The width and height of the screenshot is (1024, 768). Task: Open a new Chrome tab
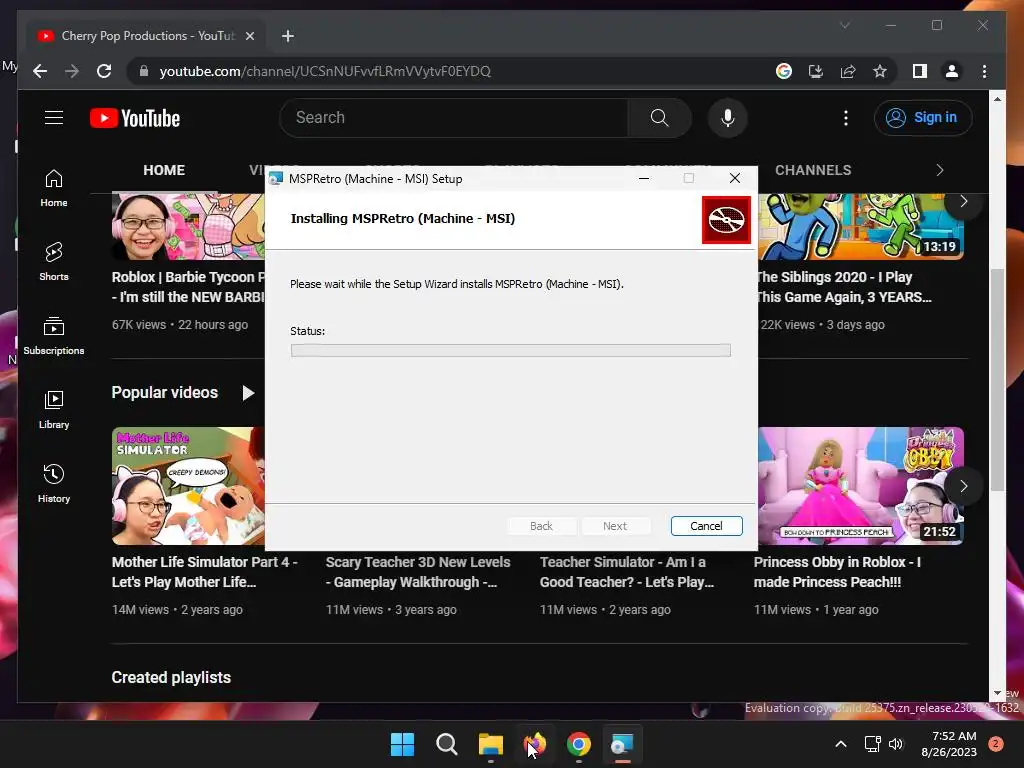tap(287, 36)
